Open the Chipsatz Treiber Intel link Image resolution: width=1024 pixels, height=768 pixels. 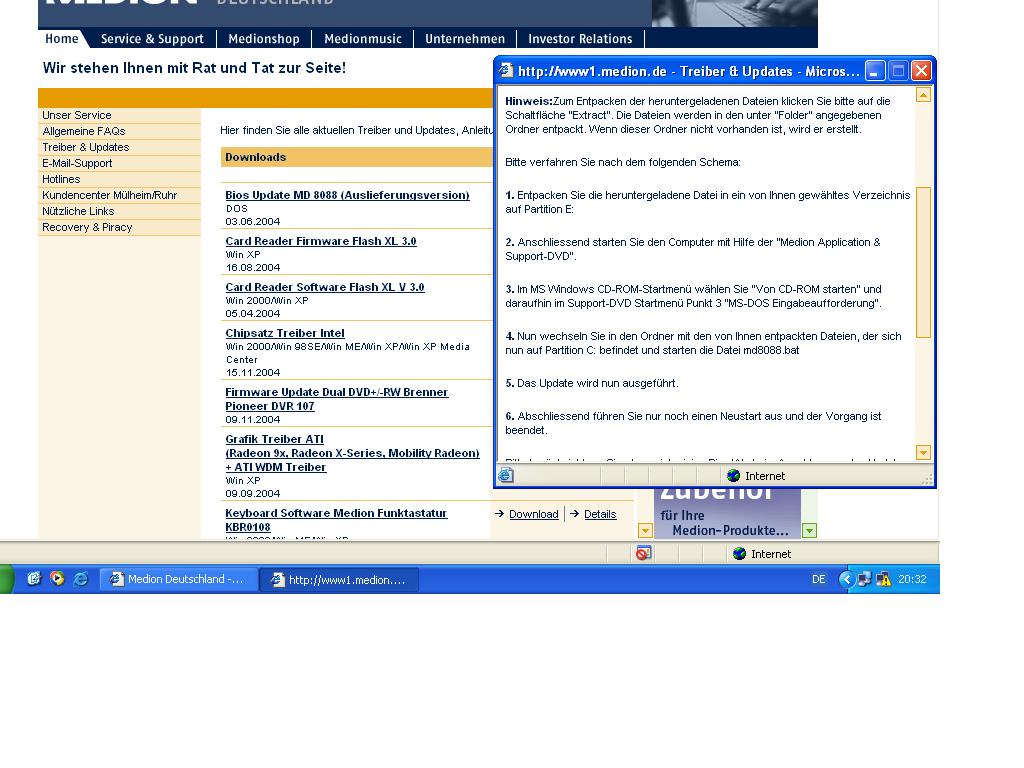coord(285,333)
